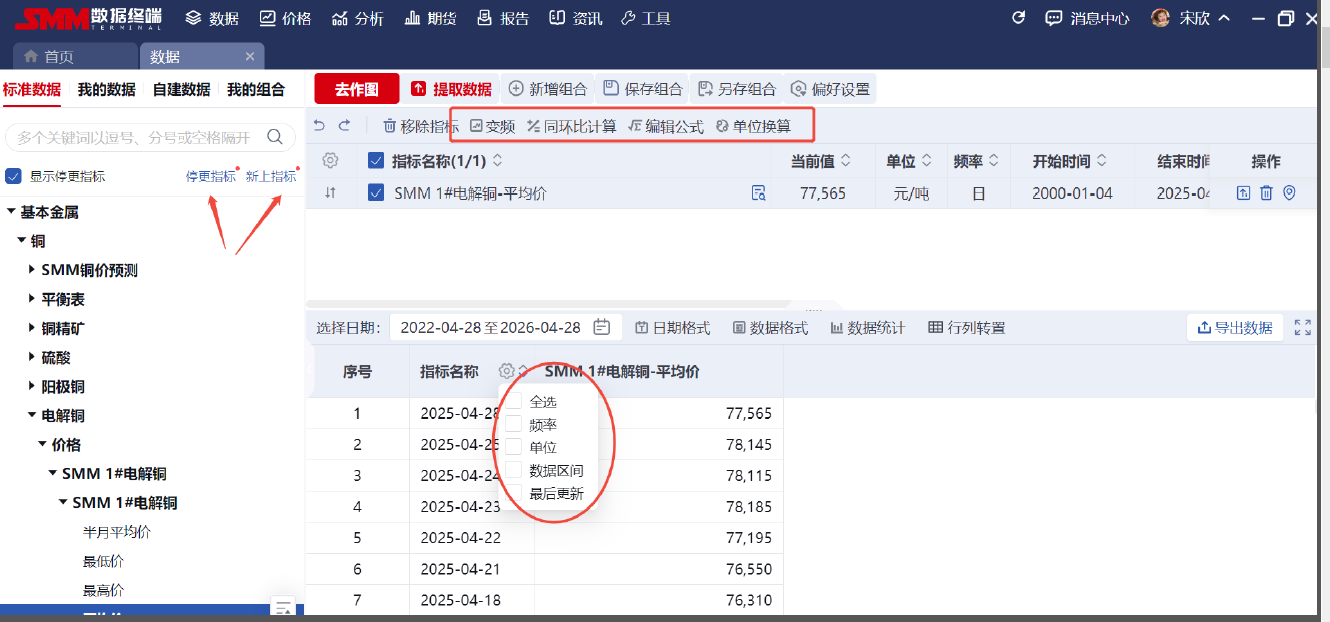
Task: Open 同环比计算 calculation tool
Action: (571, 126)
